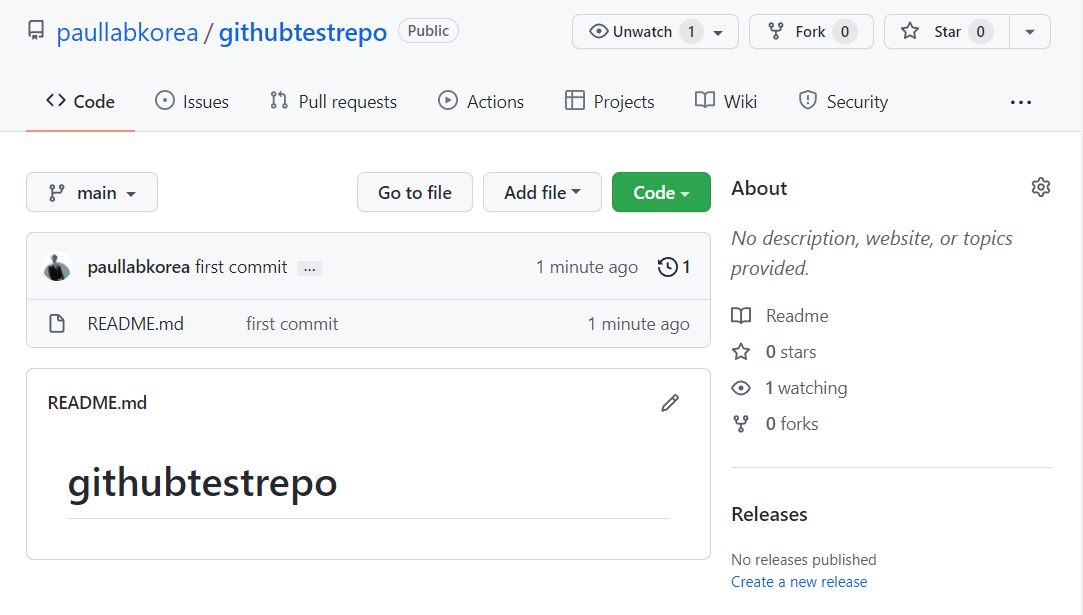Click '1 minute ago' in the commit header
This screenshot has width=1083, height=615.
[x=587, y=267]
